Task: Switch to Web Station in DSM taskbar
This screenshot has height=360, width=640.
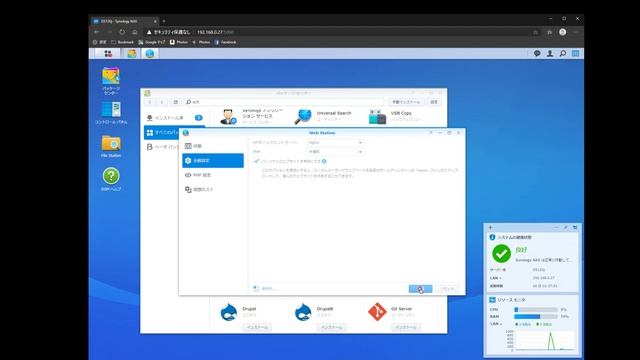Action: (150, 53)
